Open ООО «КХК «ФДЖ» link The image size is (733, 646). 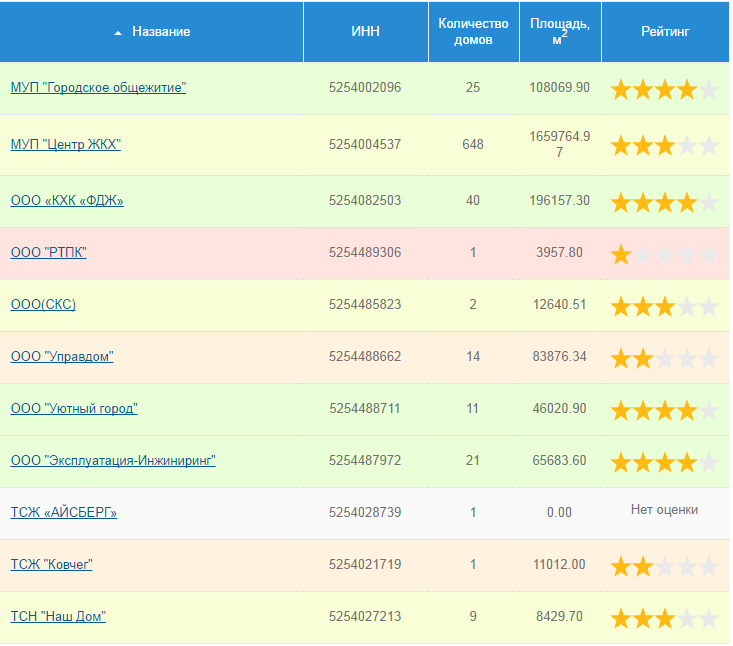(67, 201)
